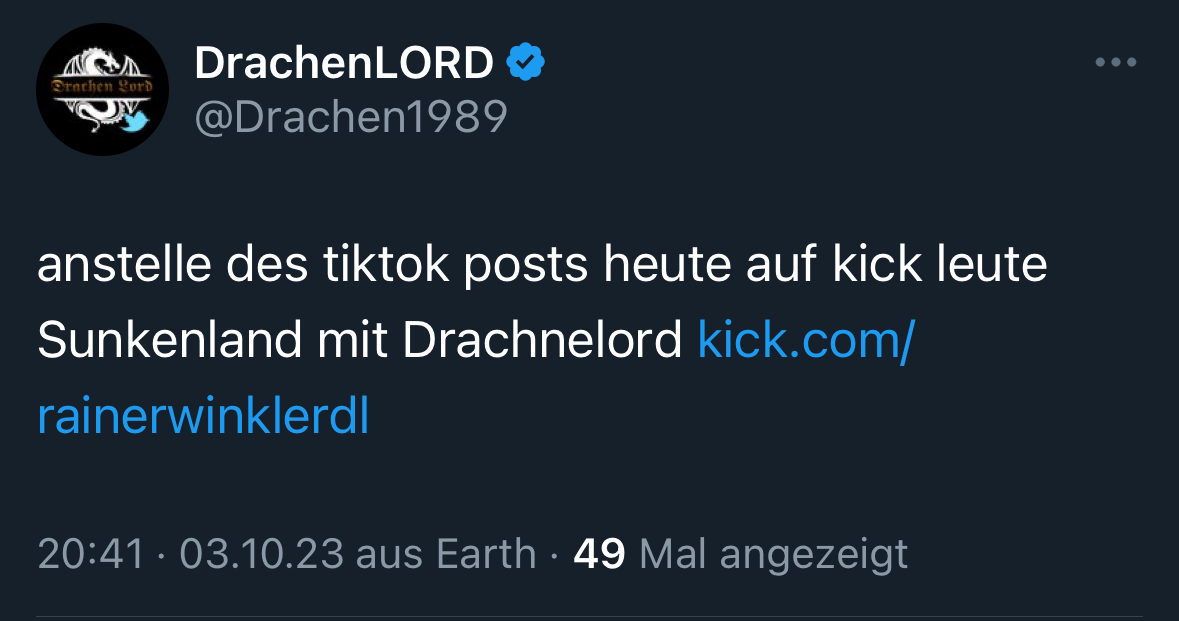Click the word Drachnelord in tweet text
The height and width of the screenshot is (621, 1179).
tap(541, 340)
